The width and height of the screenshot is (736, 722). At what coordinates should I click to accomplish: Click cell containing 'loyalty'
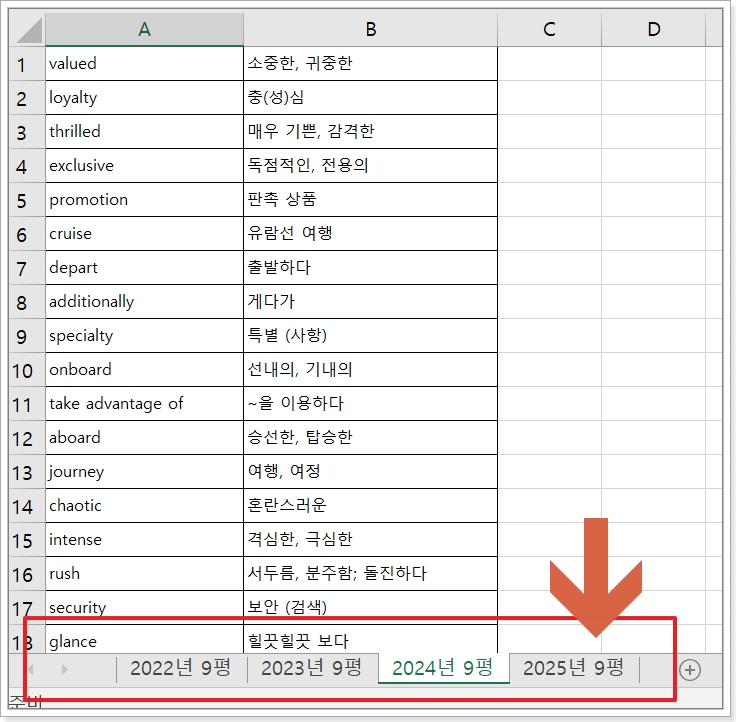pyautogui.click(x=144, y=98)
